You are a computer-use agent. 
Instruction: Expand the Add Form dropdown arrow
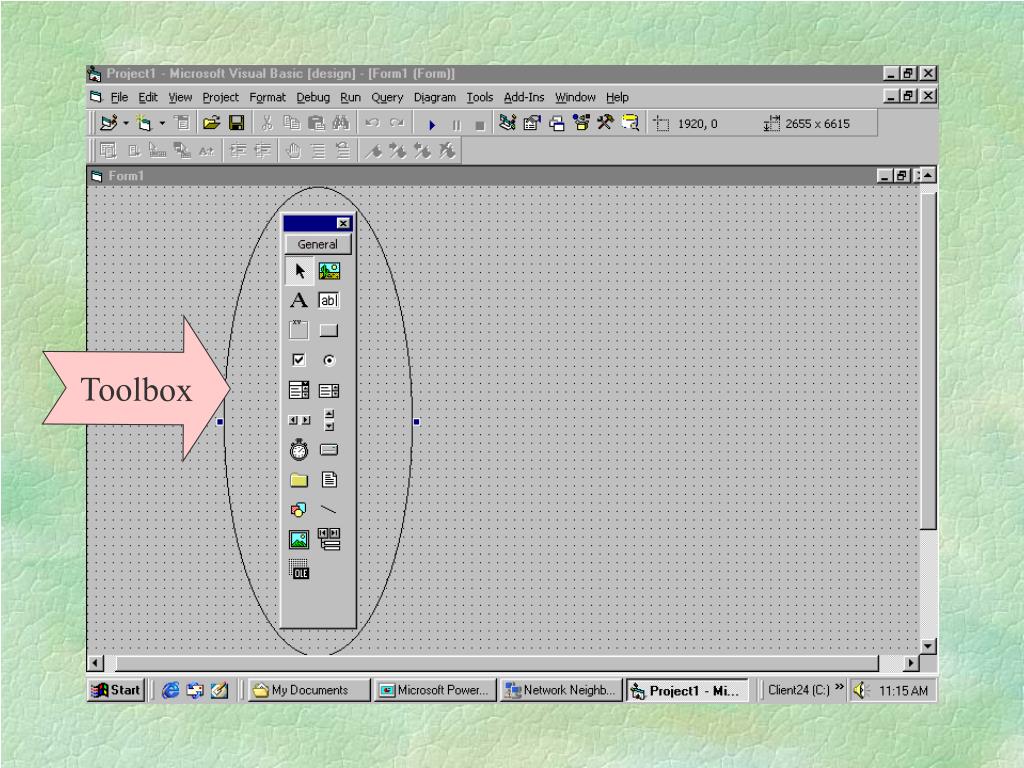(162, 123)
